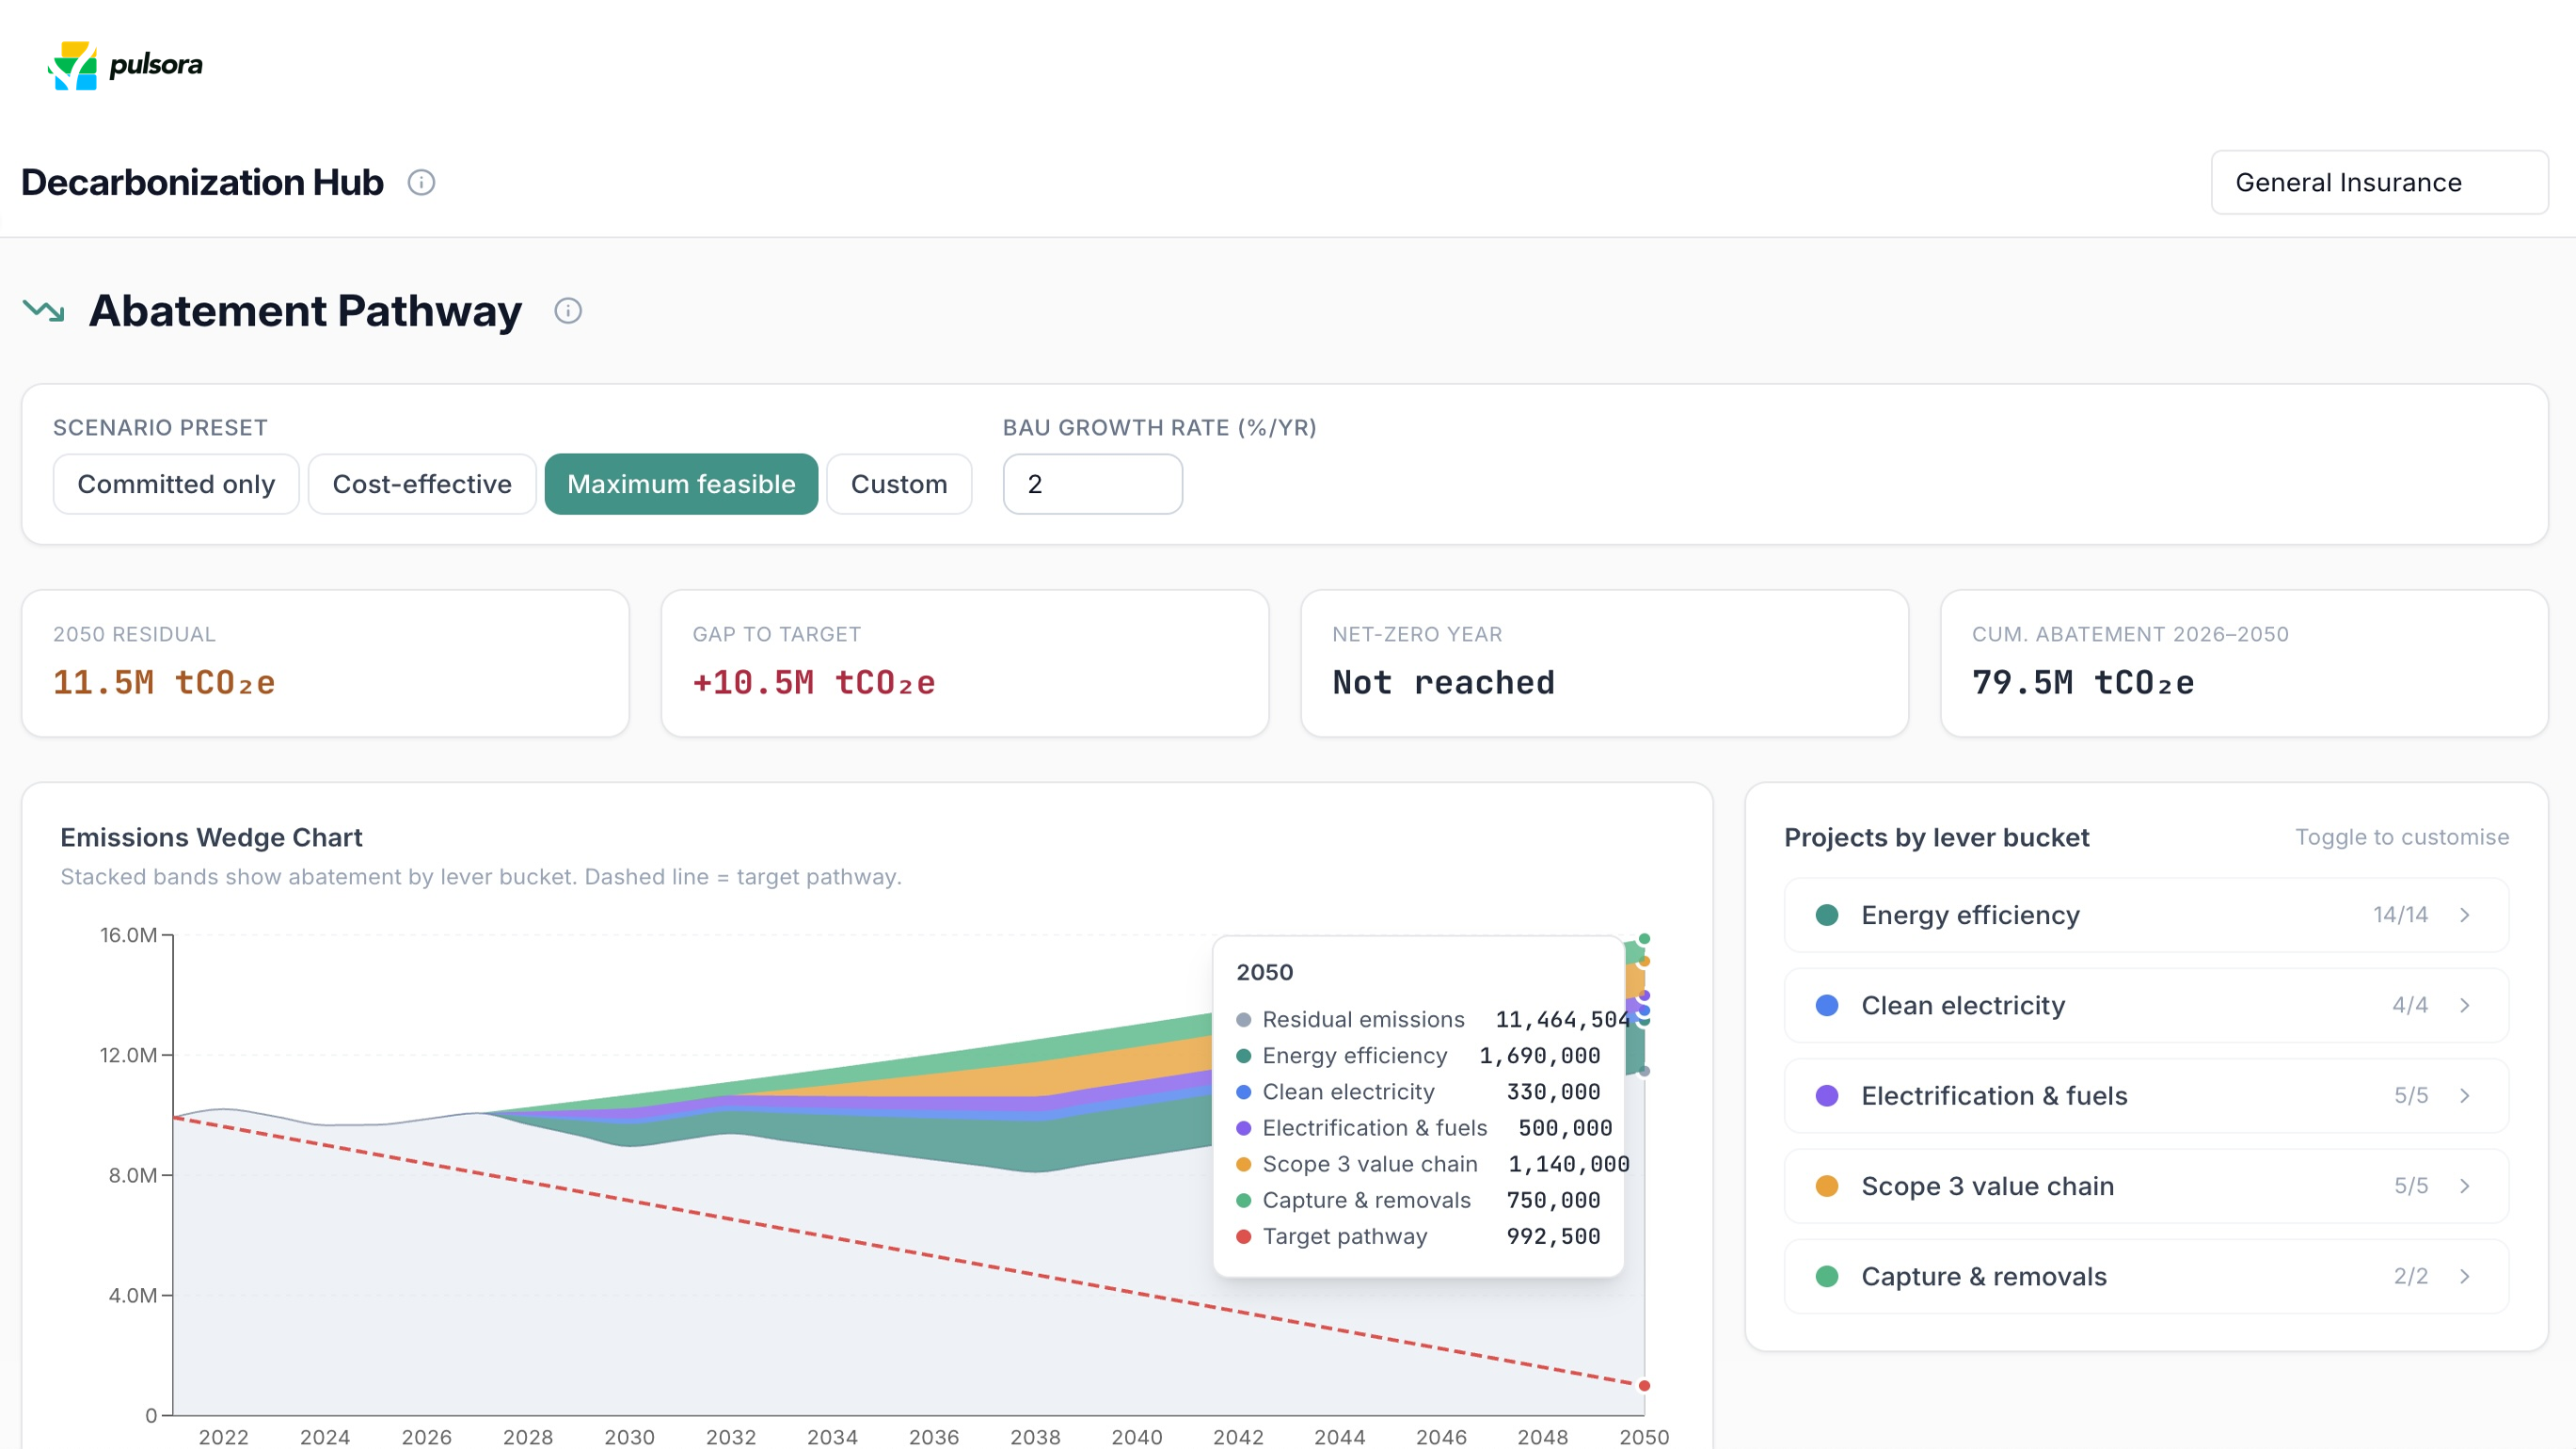Click the Scope 3 value chain orange dot
This screenshot has height=1449, width=2576.
pos(1827,1186)
